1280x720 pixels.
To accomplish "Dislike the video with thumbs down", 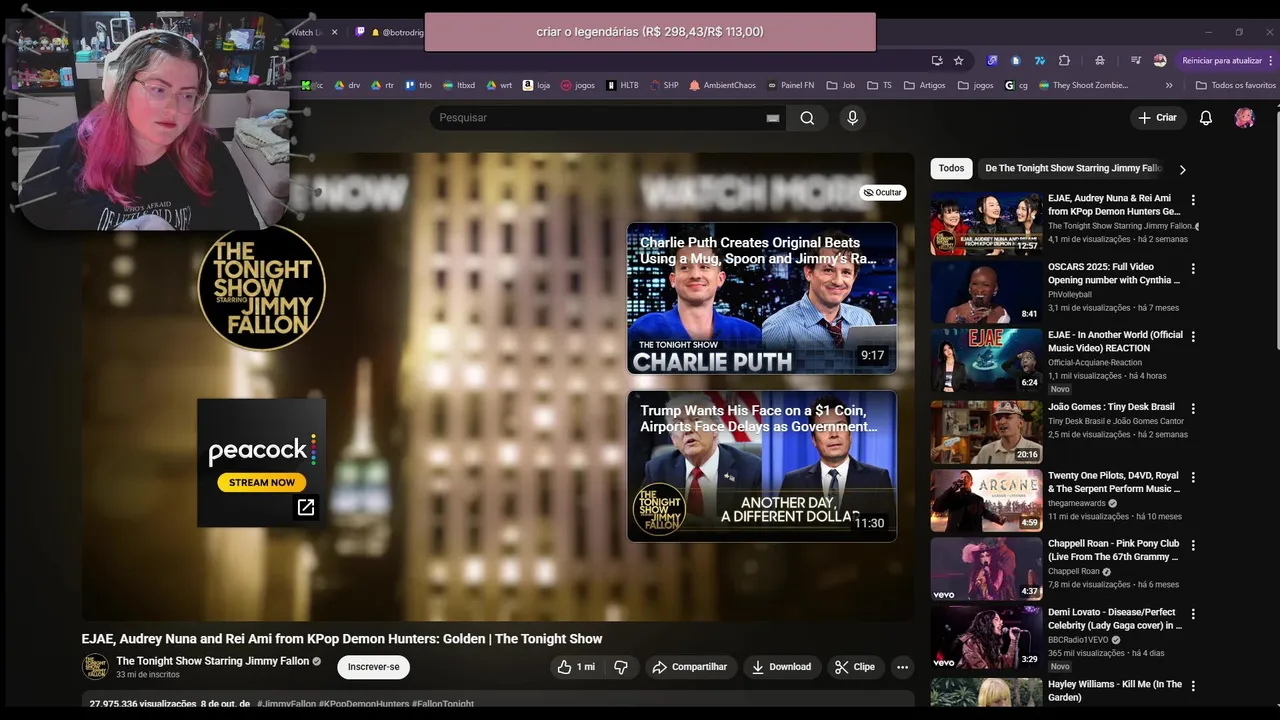I will (621, 667).
